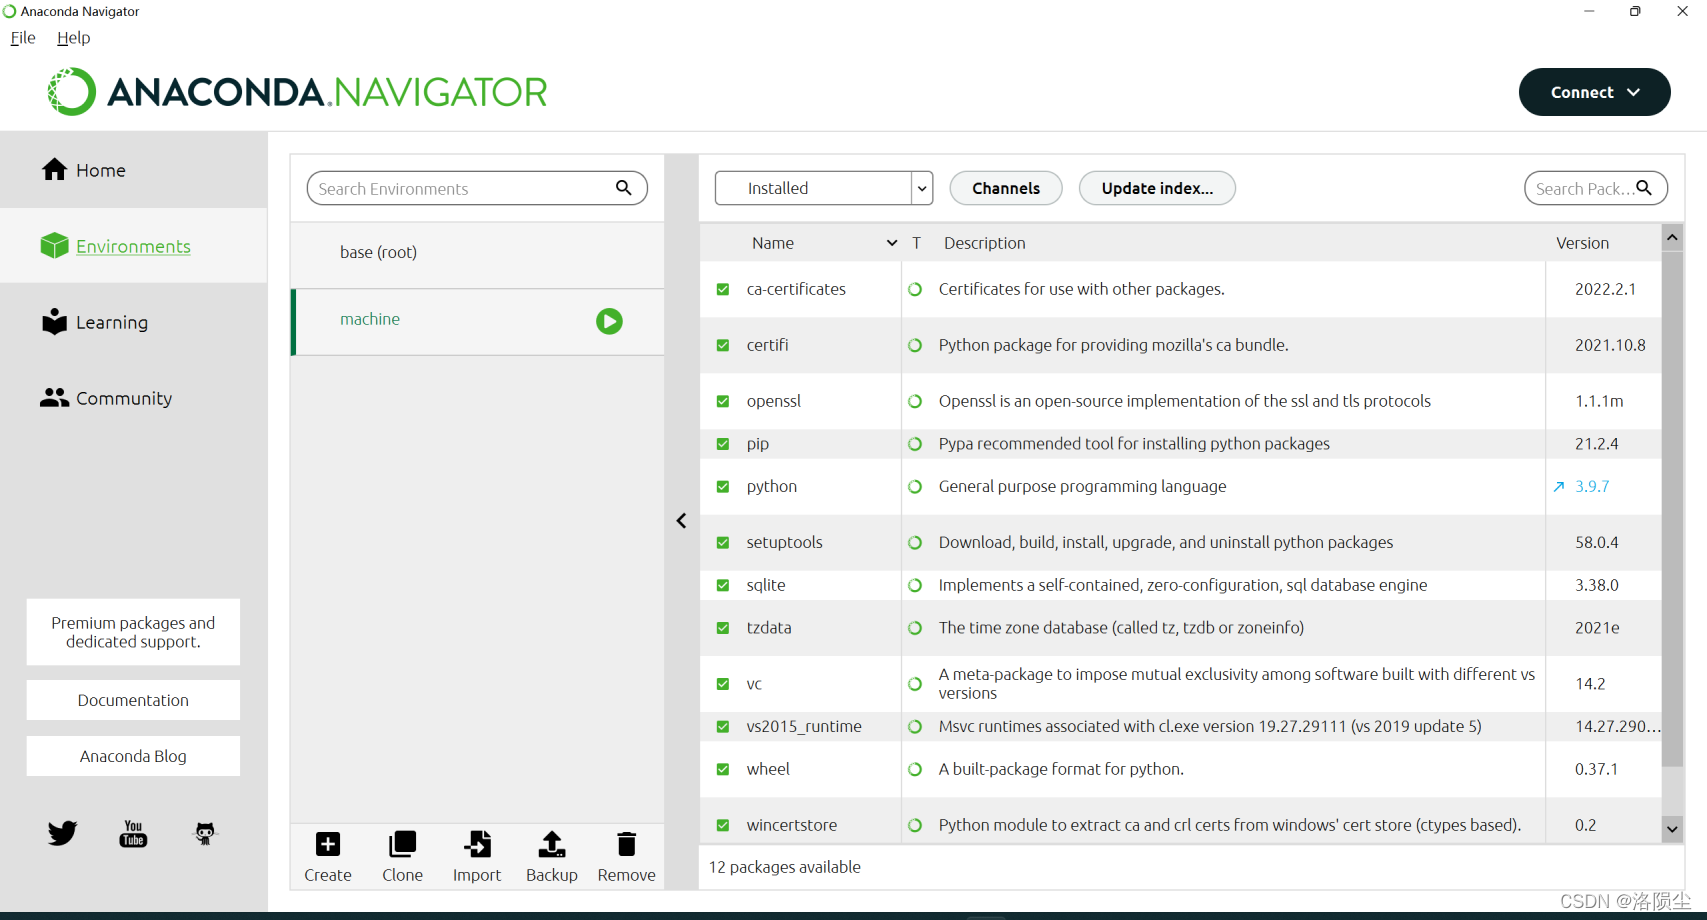Click the T column header
The width and height of the screenshot is (1707, 920).
pyautogui.click(x=916, y=243)
